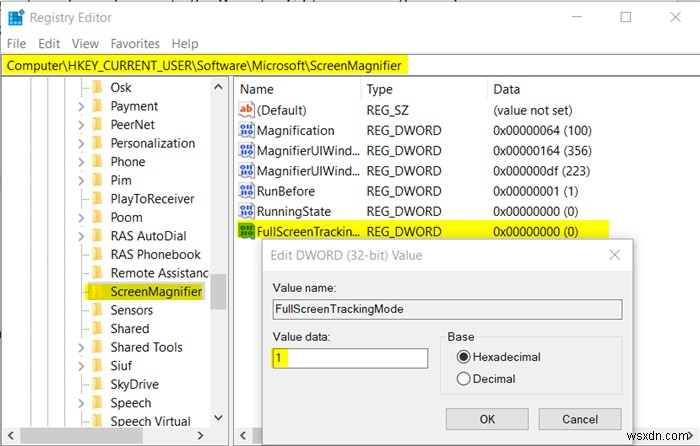
Task: Open the Edit menu
Action: click(49, 44)
